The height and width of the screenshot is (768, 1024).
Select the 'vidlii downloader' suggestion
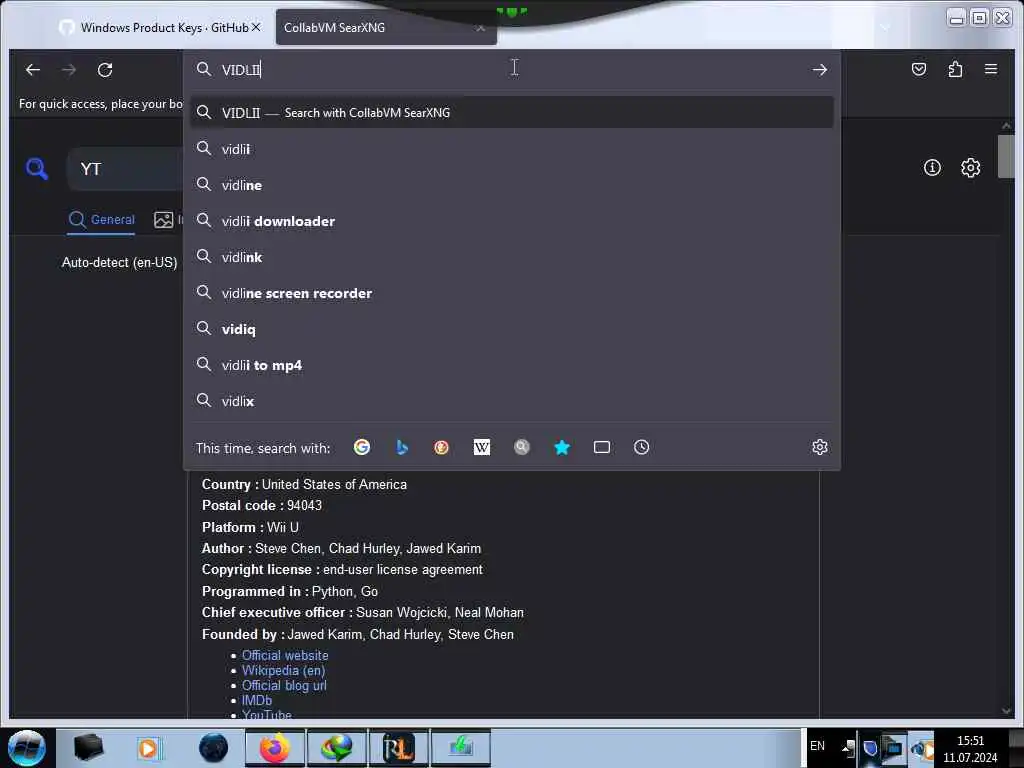tap(512, 221)
